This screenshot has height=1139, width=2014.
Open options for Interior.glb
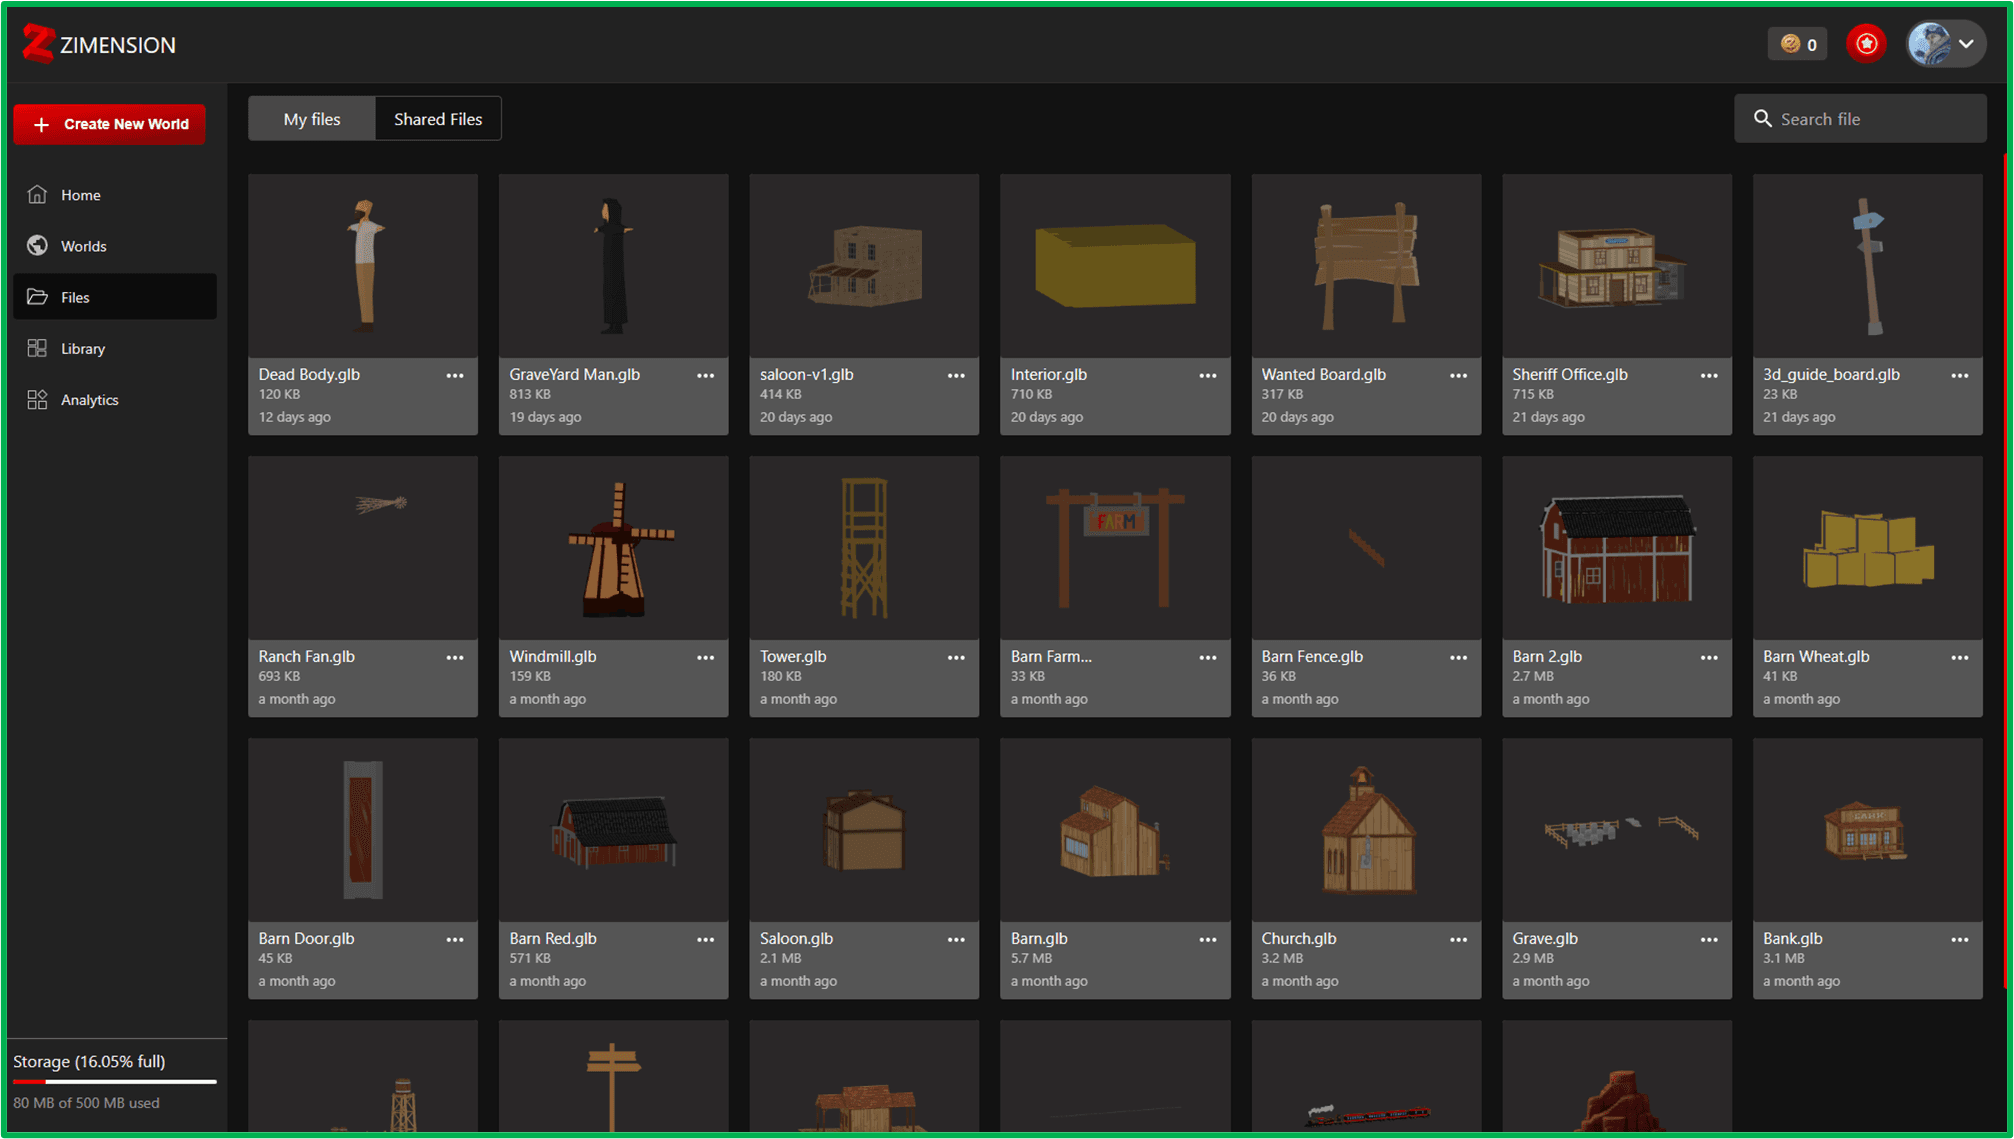click(1208, 375)
